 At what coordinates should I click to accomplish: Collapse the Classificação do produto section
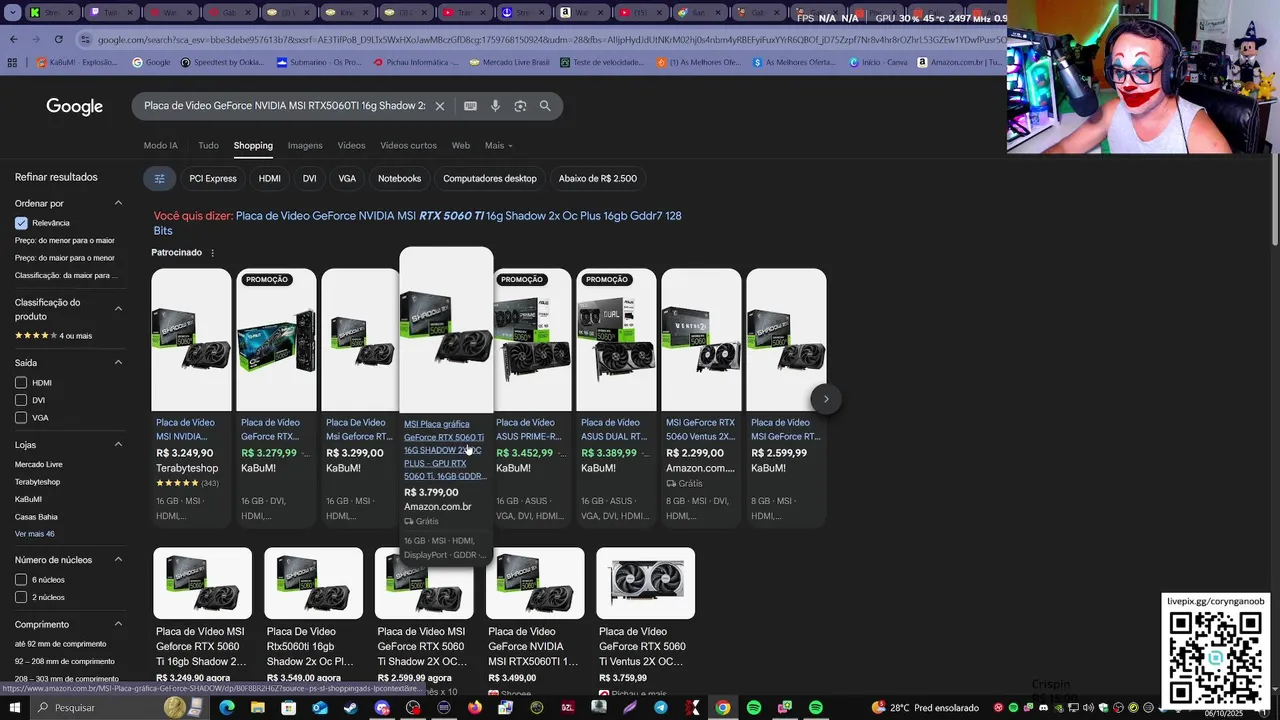(118, 309)
